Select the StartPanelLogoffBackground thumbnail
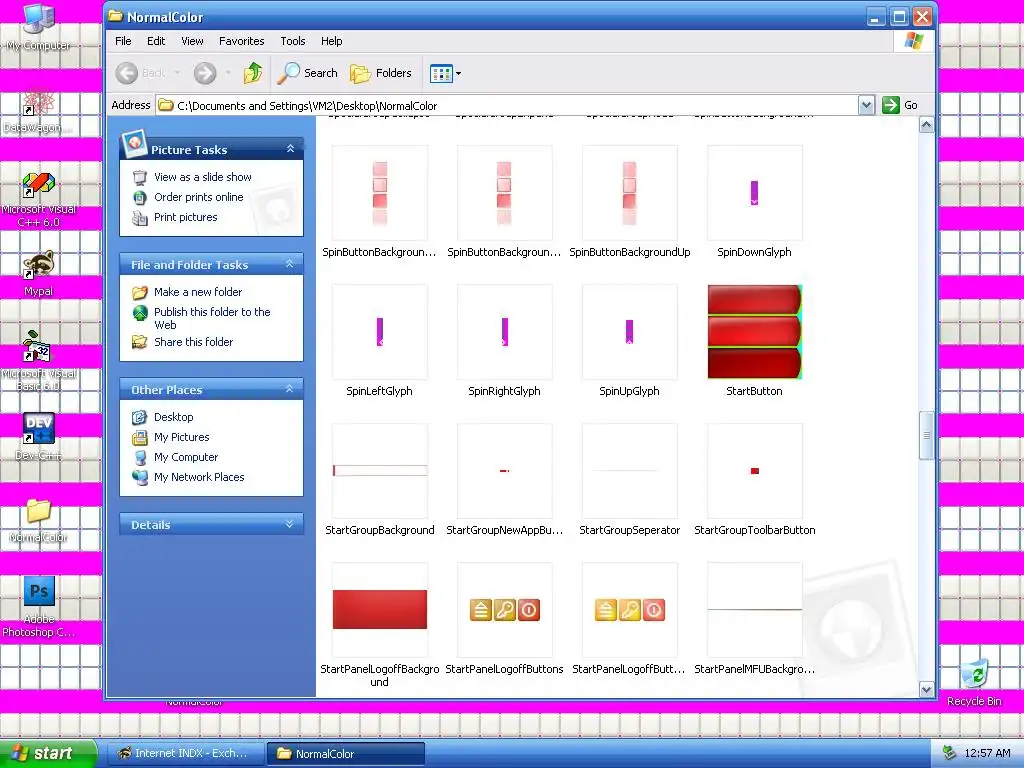 tap(379, 610)
